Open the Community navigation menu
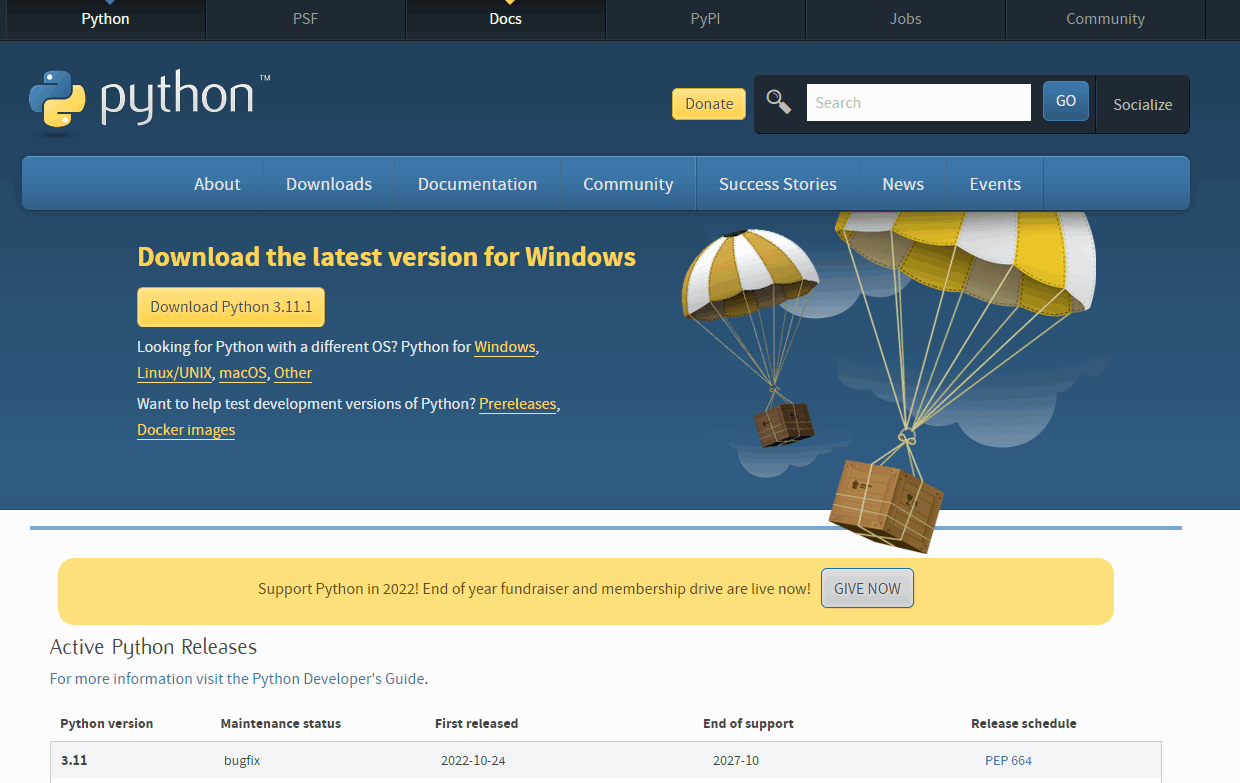 [628, 184]
